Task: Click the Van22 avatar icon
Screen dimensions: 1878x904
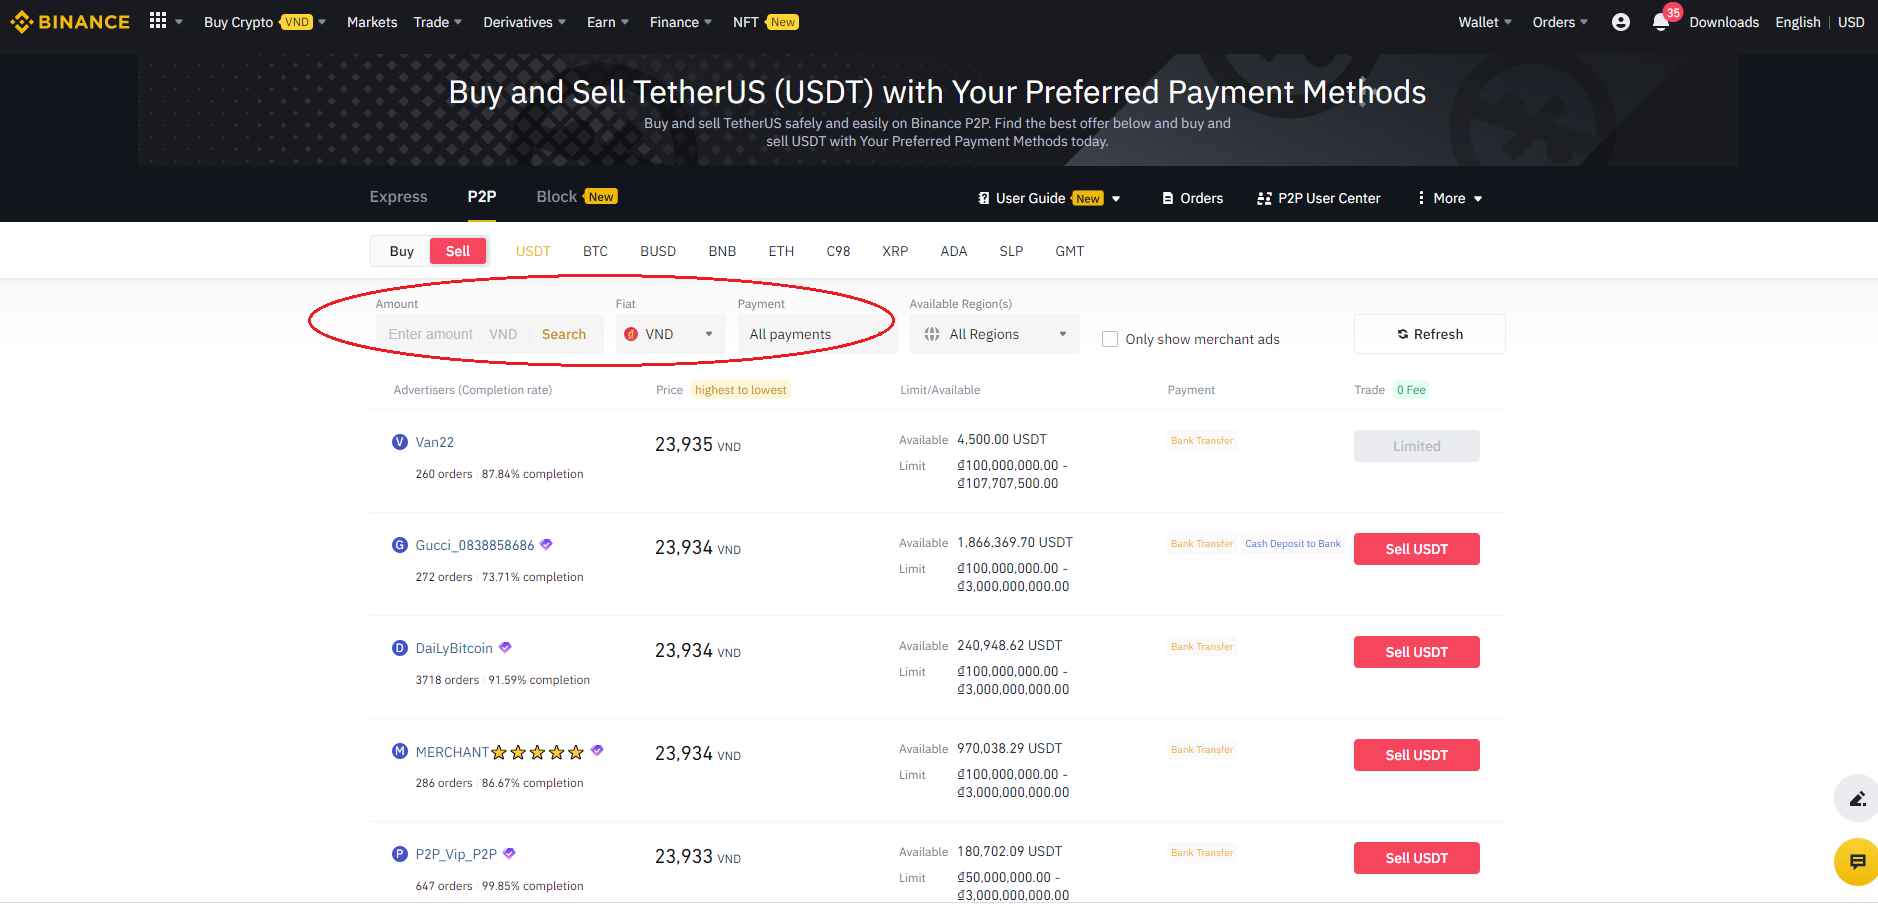Action: (400, 442)
